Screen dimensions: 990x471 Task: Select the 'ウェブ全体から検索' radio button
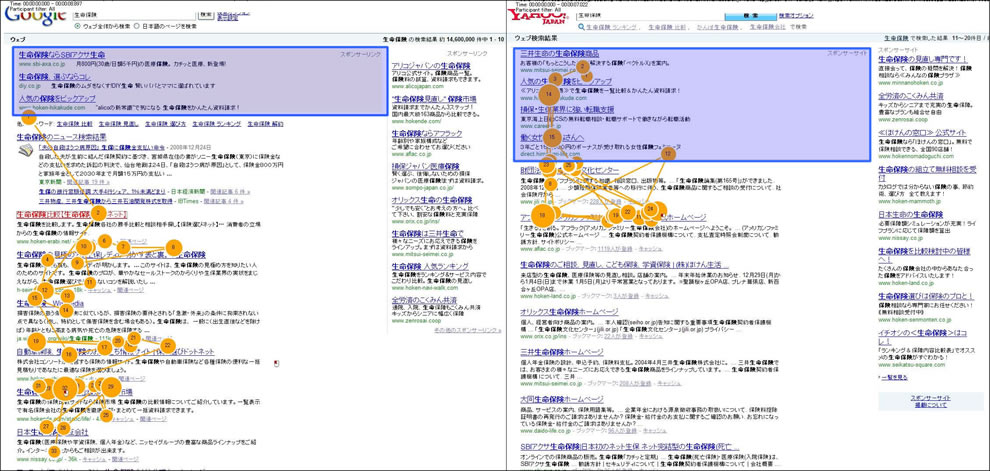point(78,27)
